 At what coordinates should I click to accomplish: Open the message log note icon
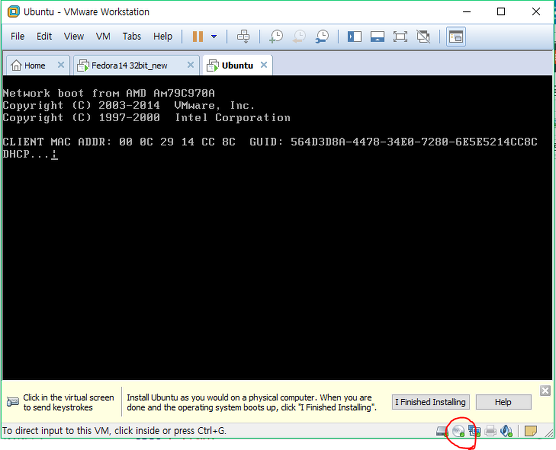coord(530,431)
